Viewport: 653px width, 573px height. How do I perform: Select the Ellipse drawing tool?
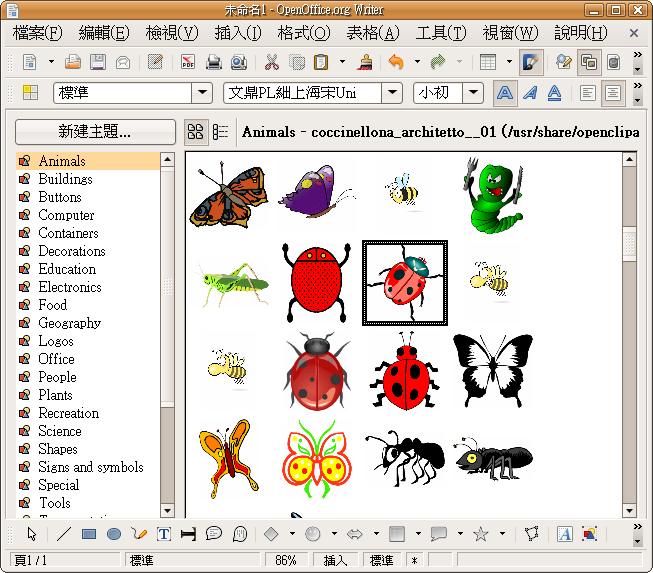point(114,534)
